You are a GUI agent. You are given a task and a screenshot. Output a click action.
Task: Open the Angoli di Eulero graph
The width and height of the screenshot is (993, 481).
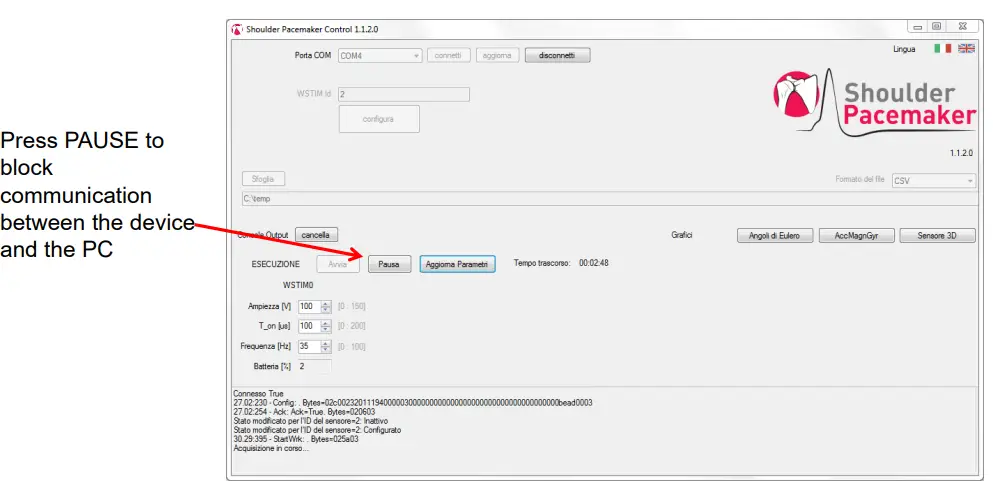coord(774,235)
